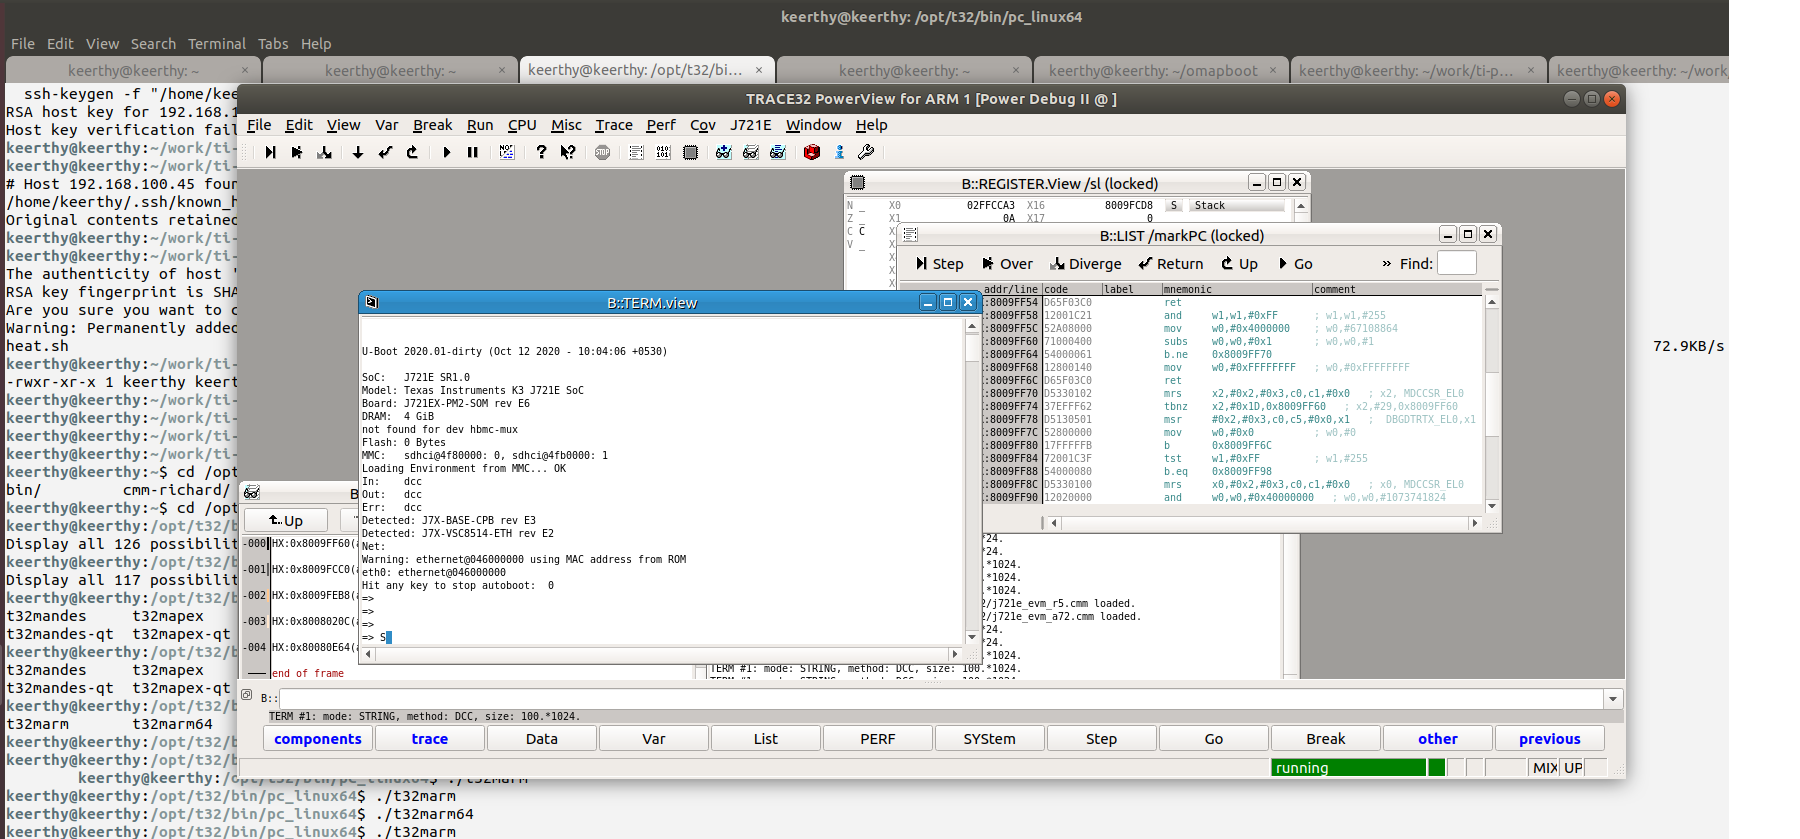Open the Perf menu
The image size is (1800, 839).
[661, 125]
